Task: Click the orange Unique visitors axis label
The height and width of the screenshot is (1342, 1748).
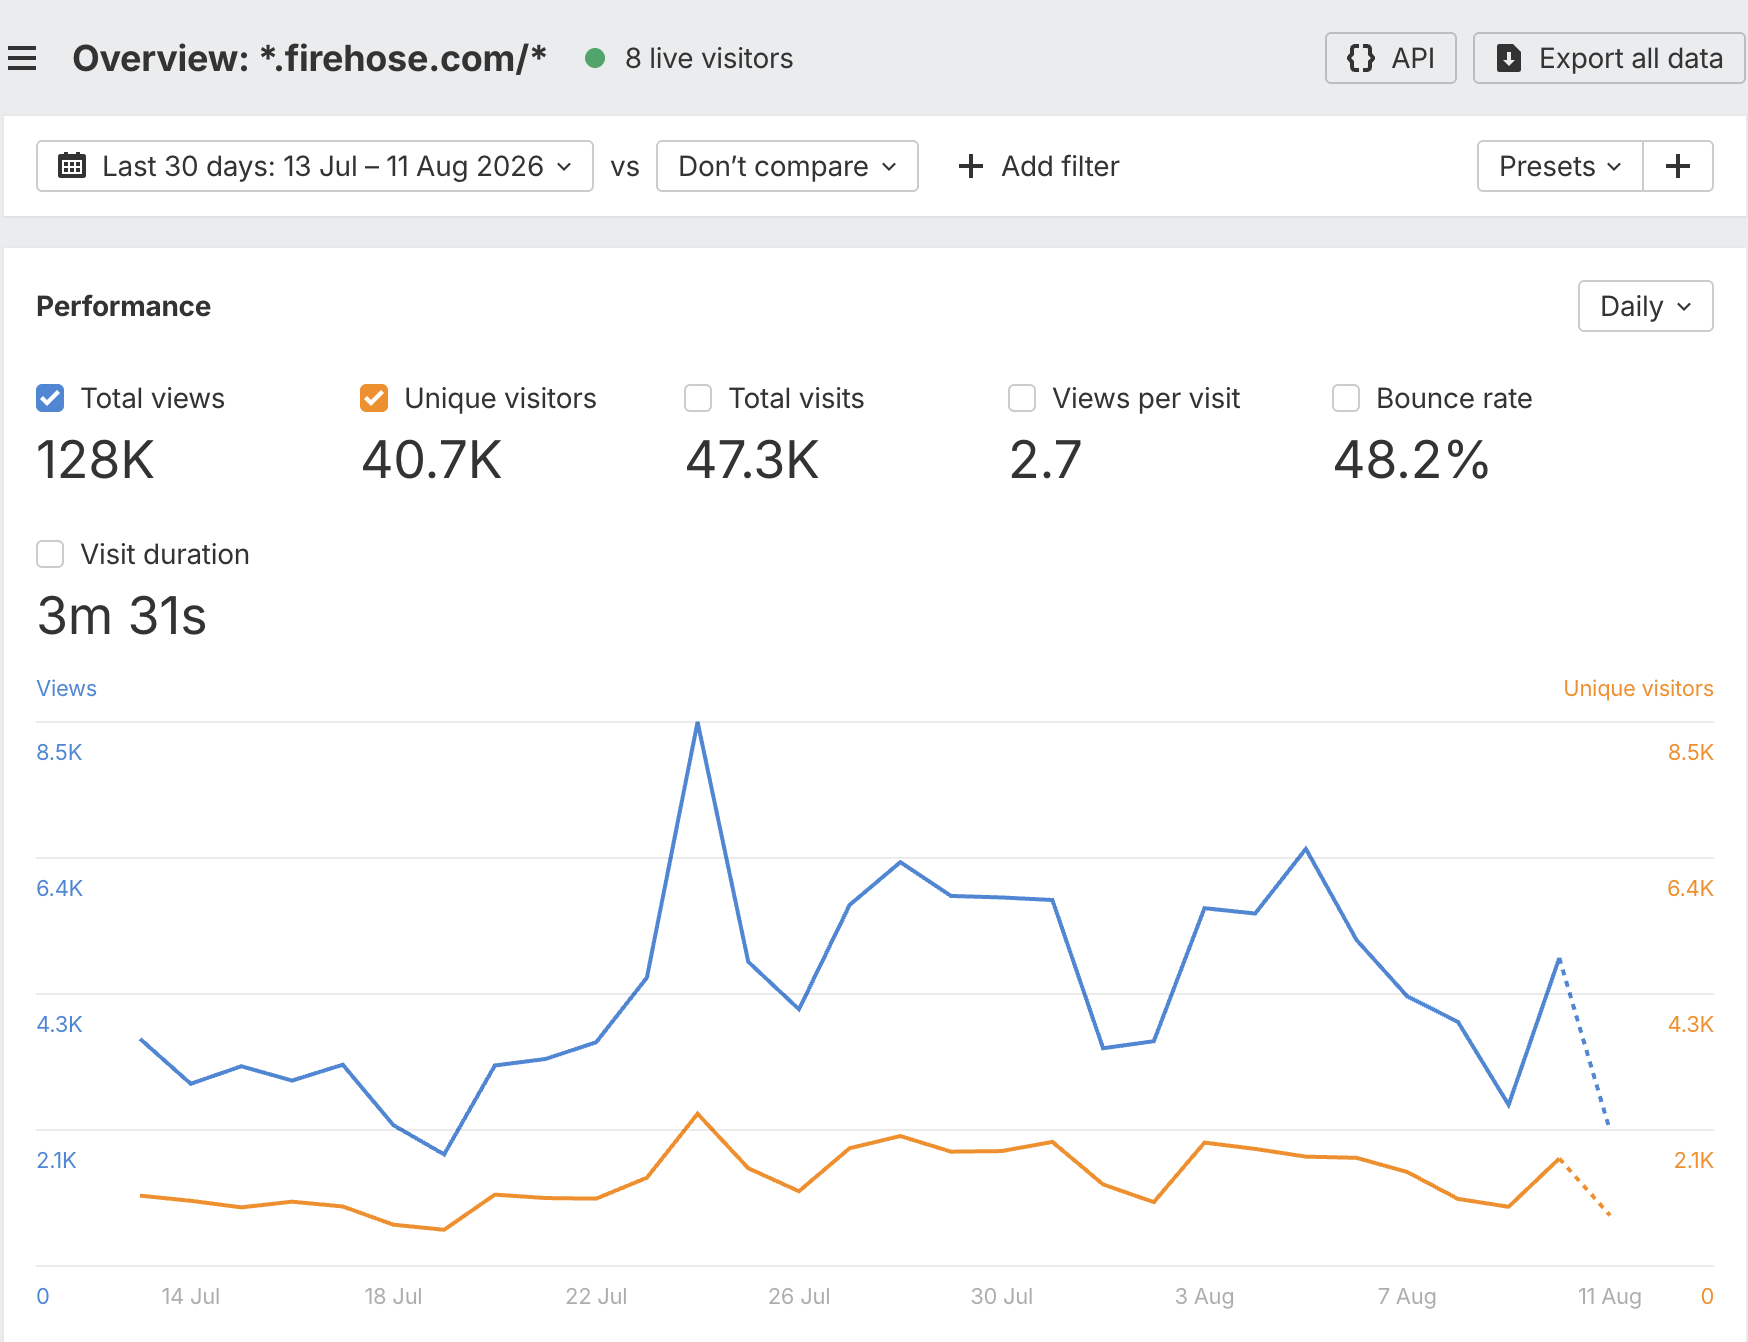Action: (1638, 688)
